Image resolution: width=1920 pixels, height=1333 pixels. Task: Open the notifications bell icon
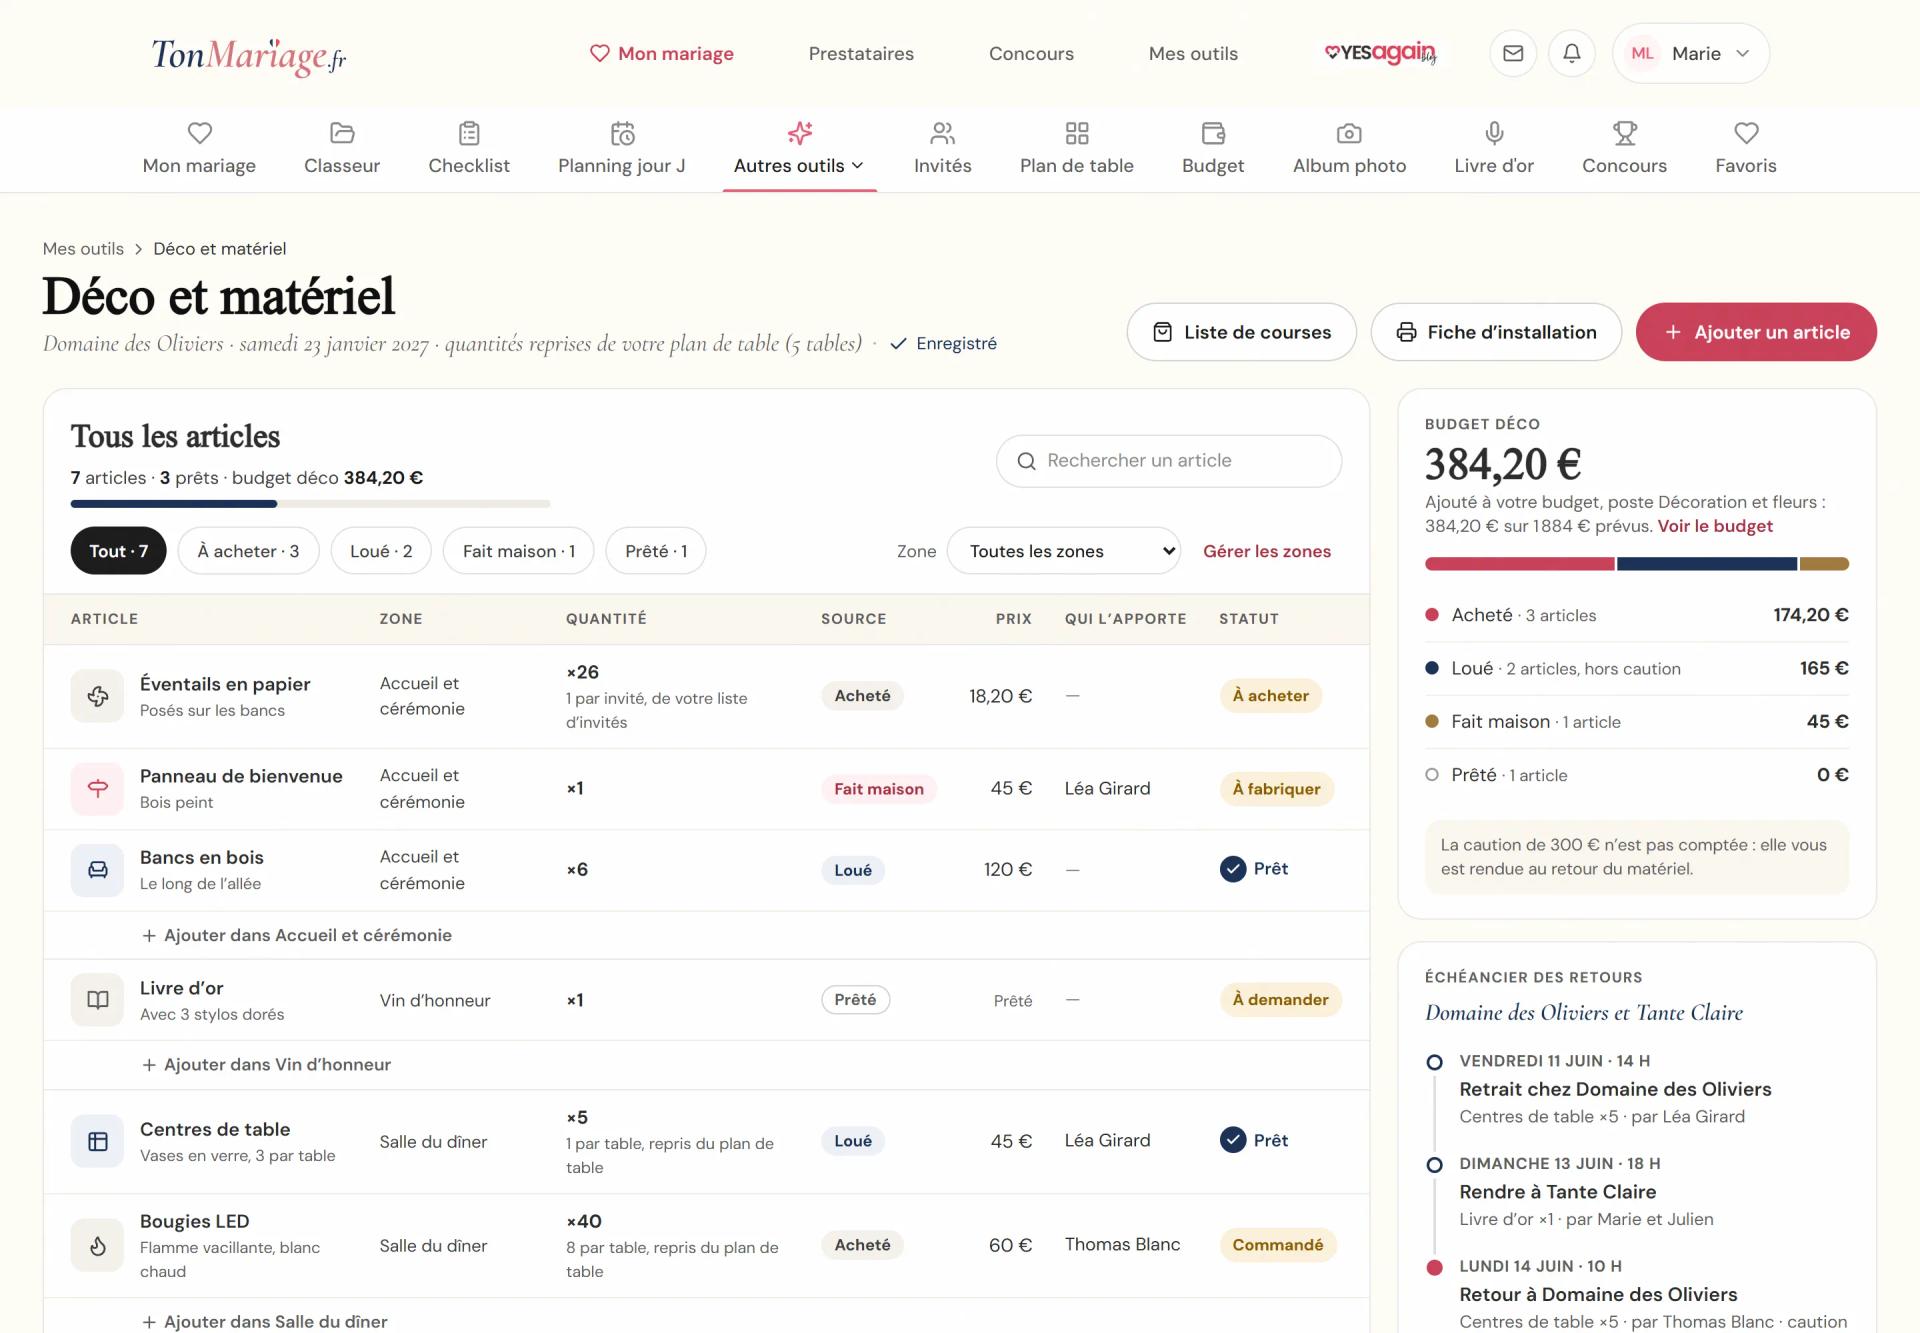(x=1572, y=53)
